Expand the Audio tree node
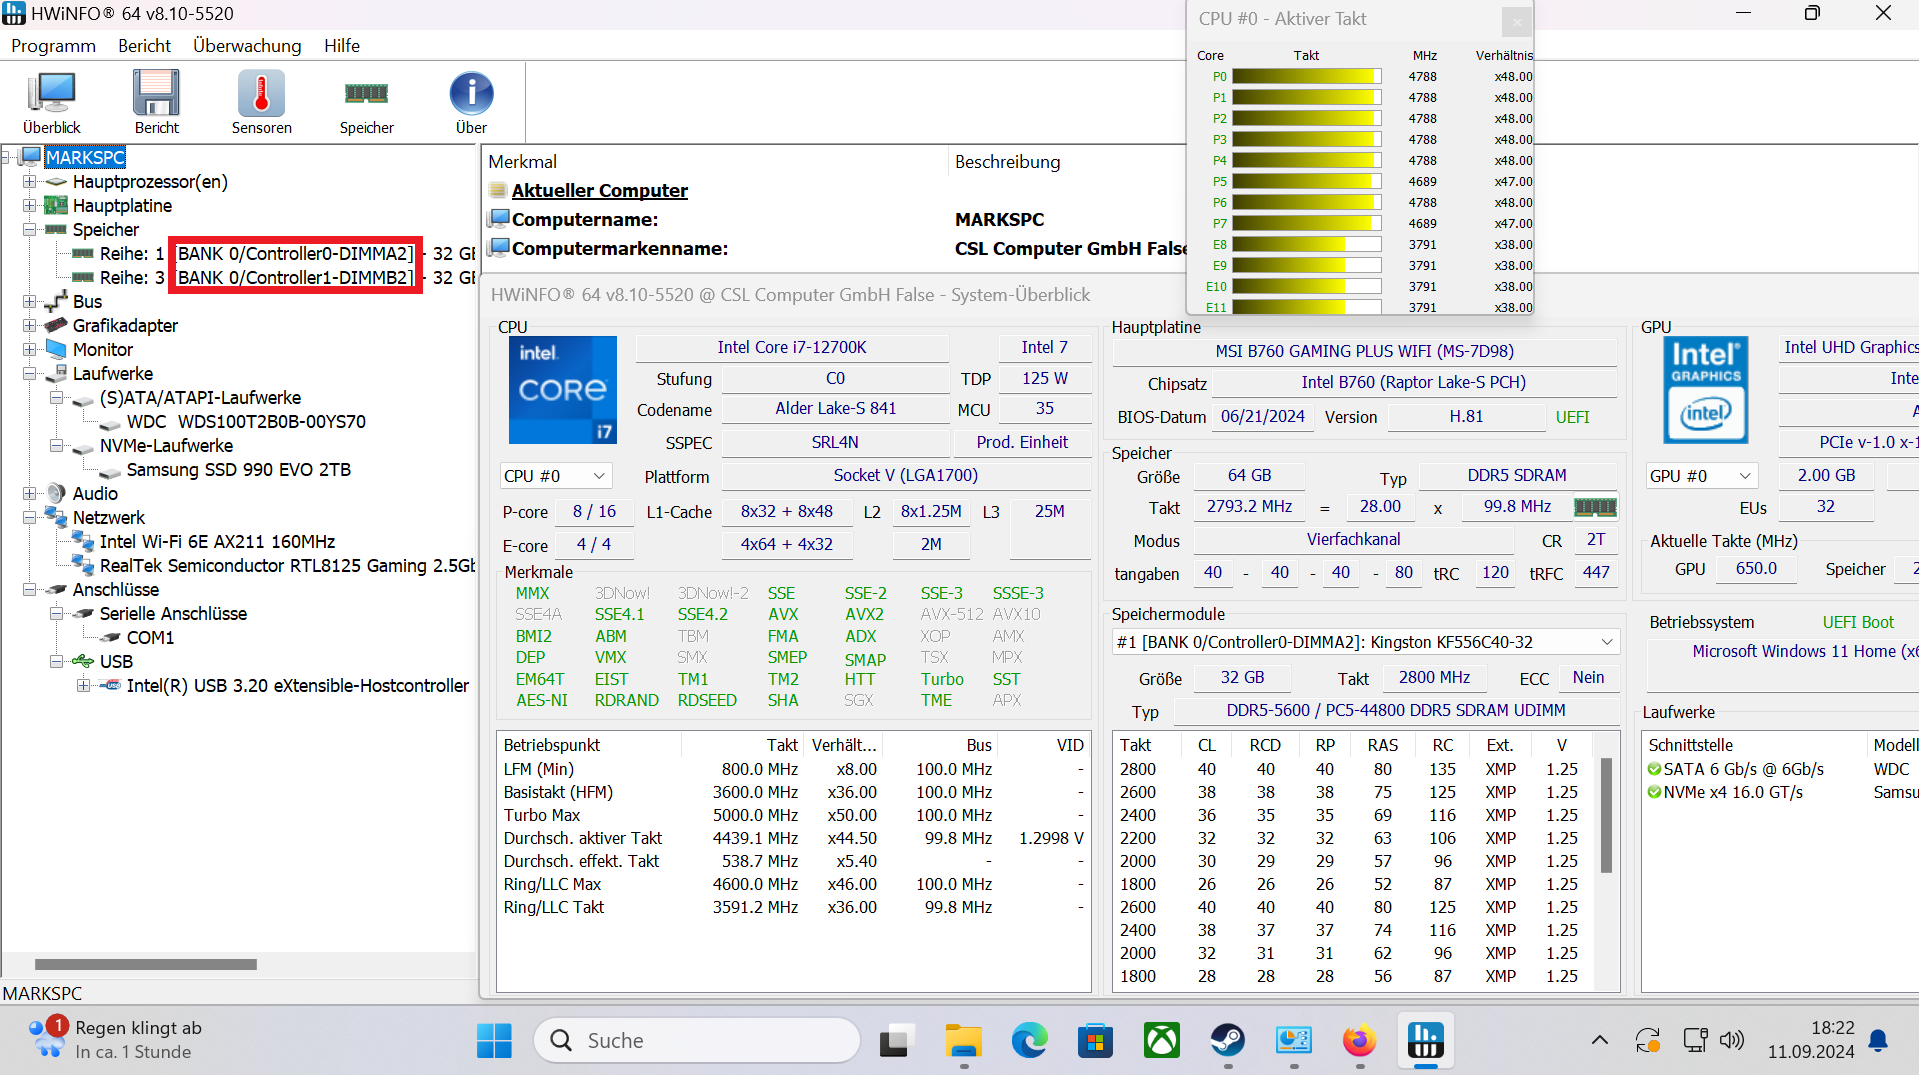The width and height of the screenshot is (1919, 1075). (29, 494)
